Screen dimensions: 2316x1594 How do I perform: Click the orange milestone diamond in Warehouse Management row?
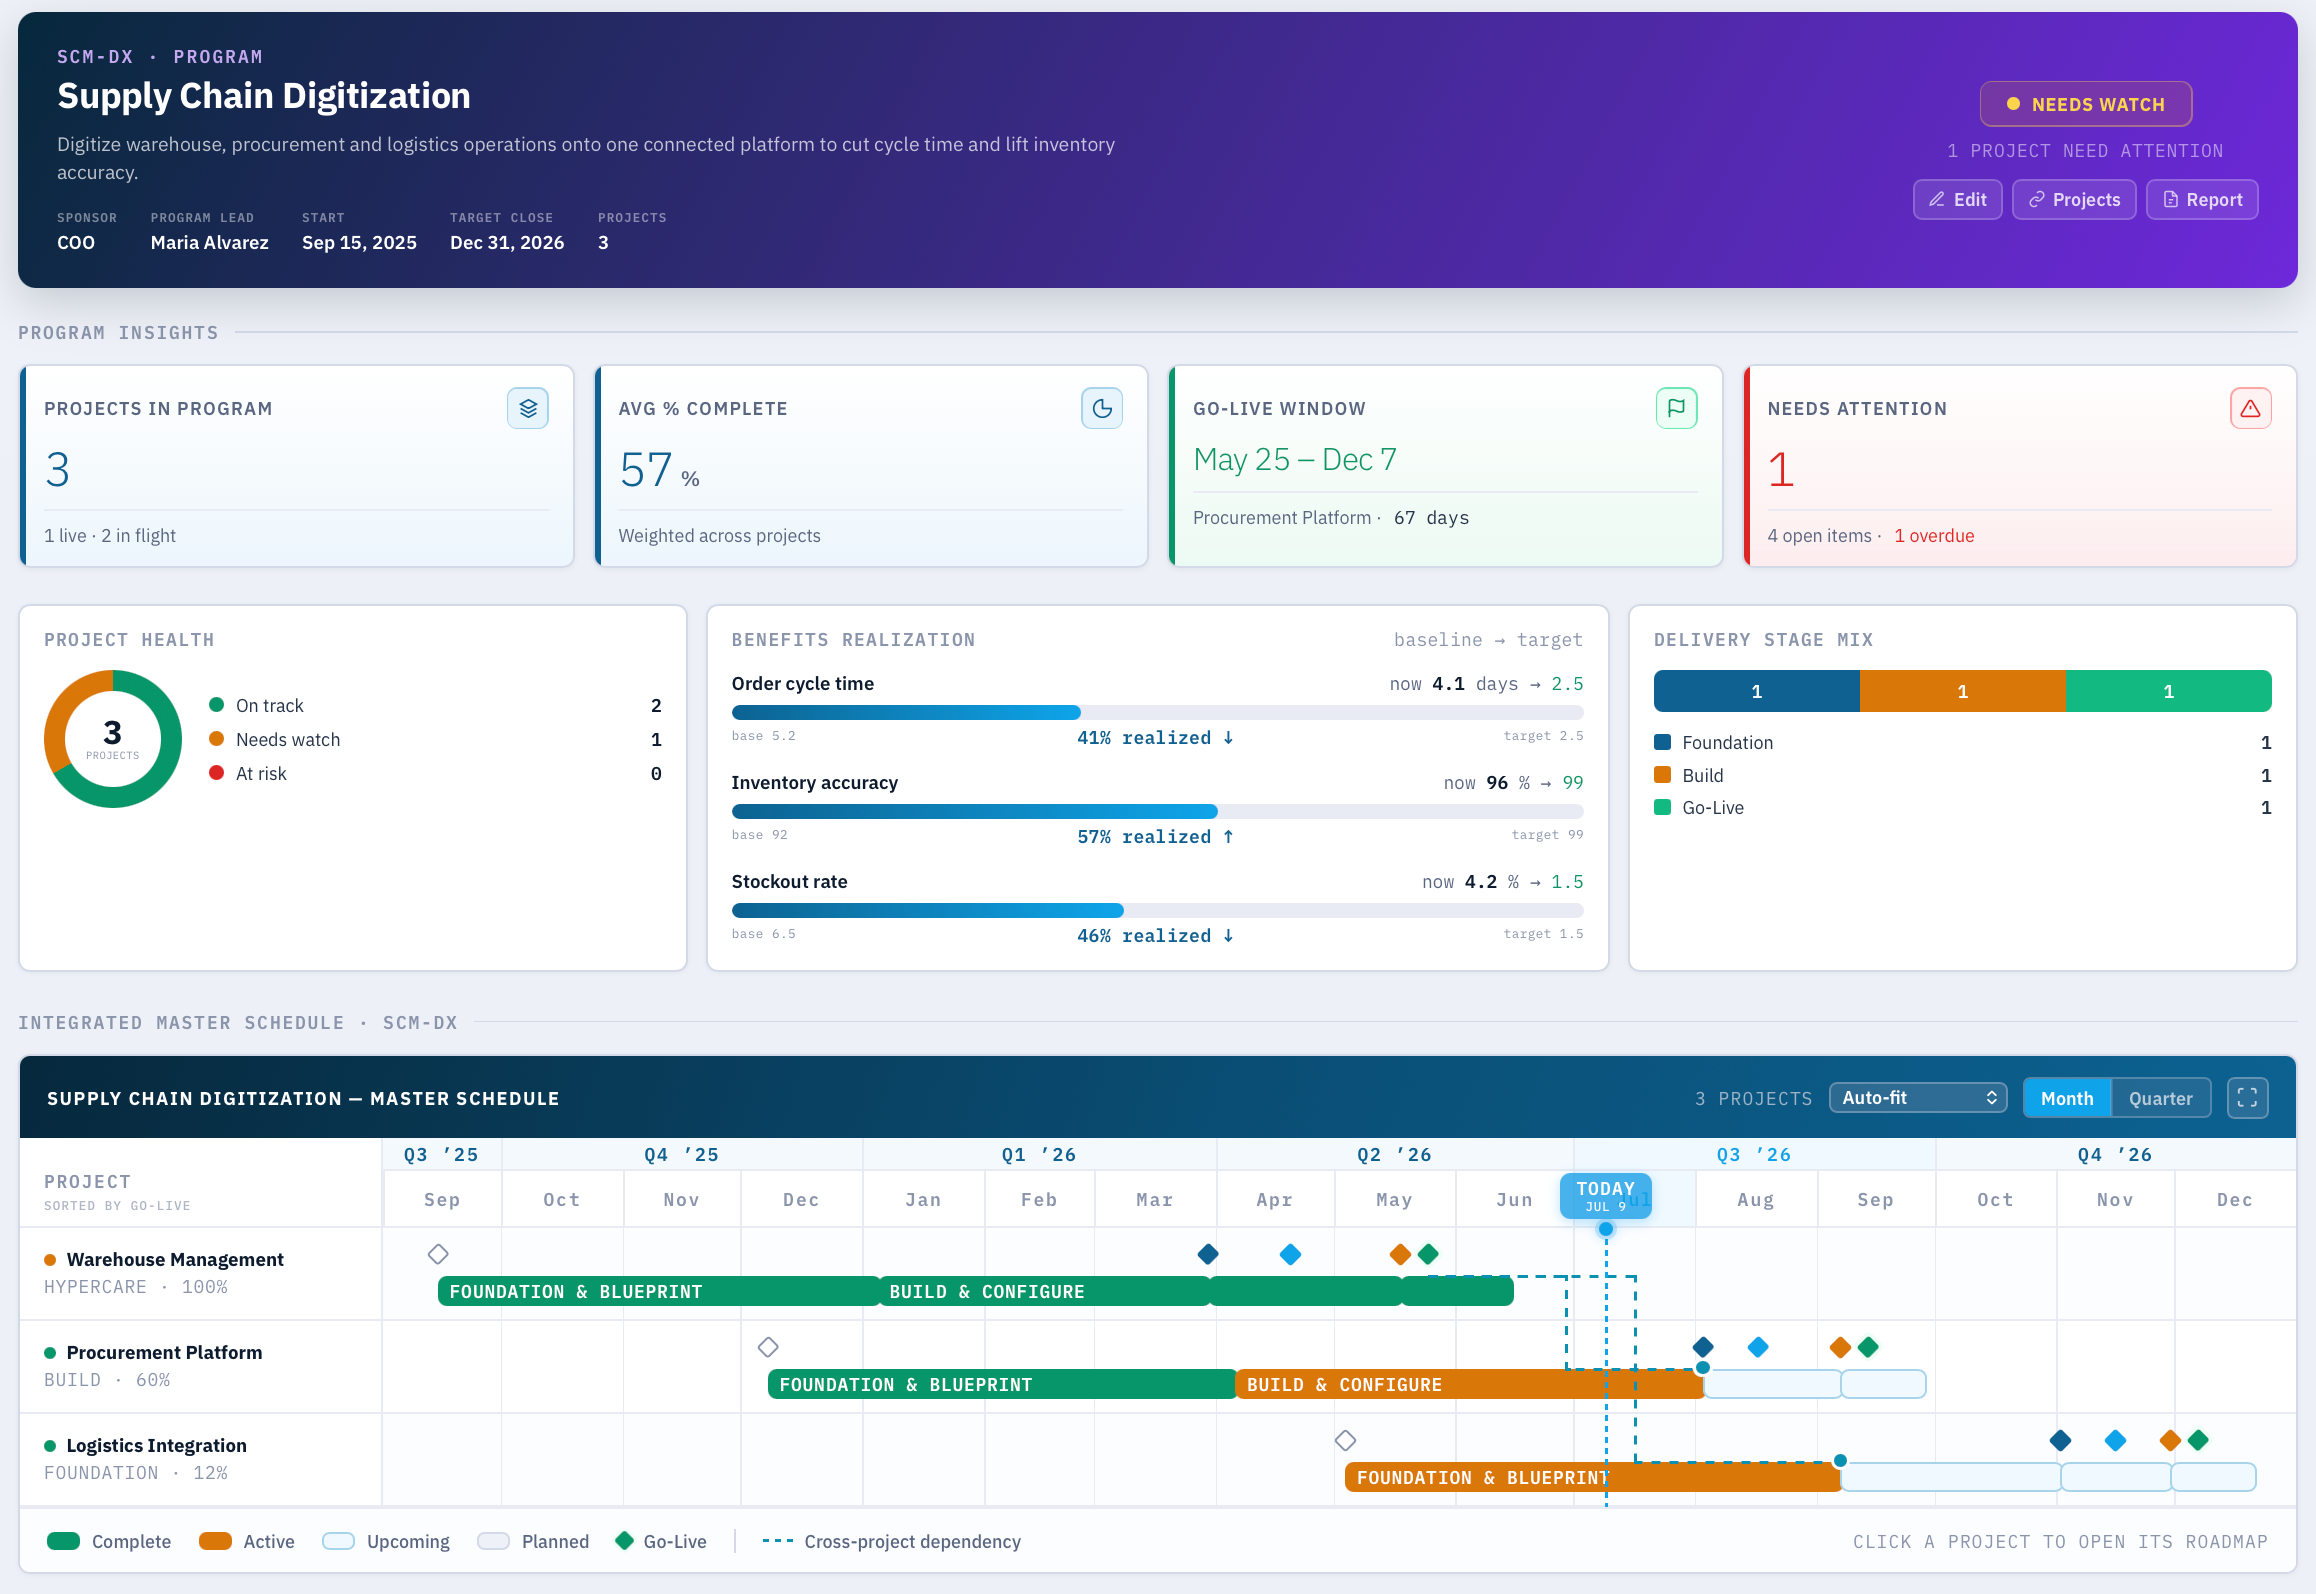click(1400, 1254)
